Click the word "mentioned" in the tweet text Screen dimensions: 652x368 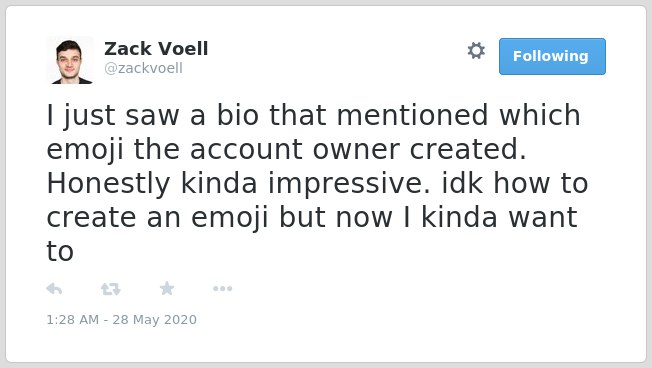412,115
